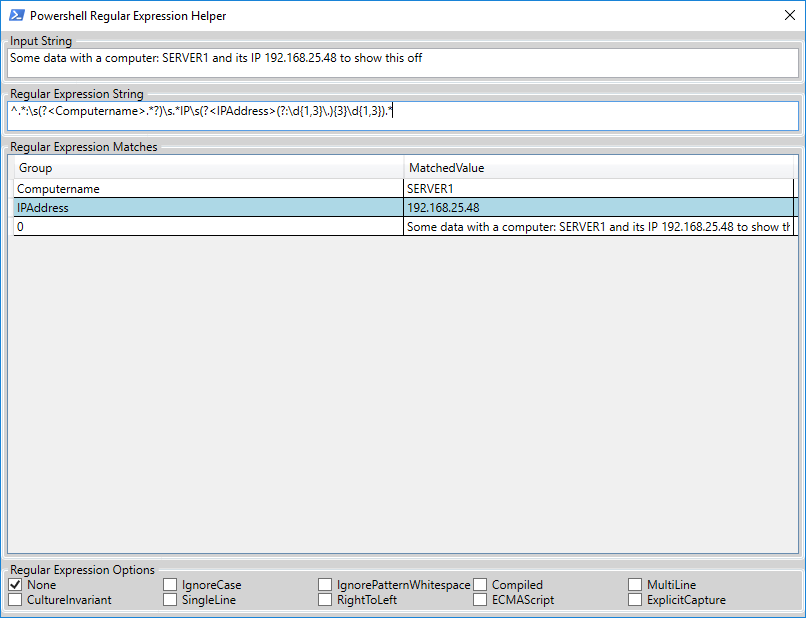The width and height of the screenshot is (806, 618).
Task: Turn on the SingleLine option
Action: point(171,600)
